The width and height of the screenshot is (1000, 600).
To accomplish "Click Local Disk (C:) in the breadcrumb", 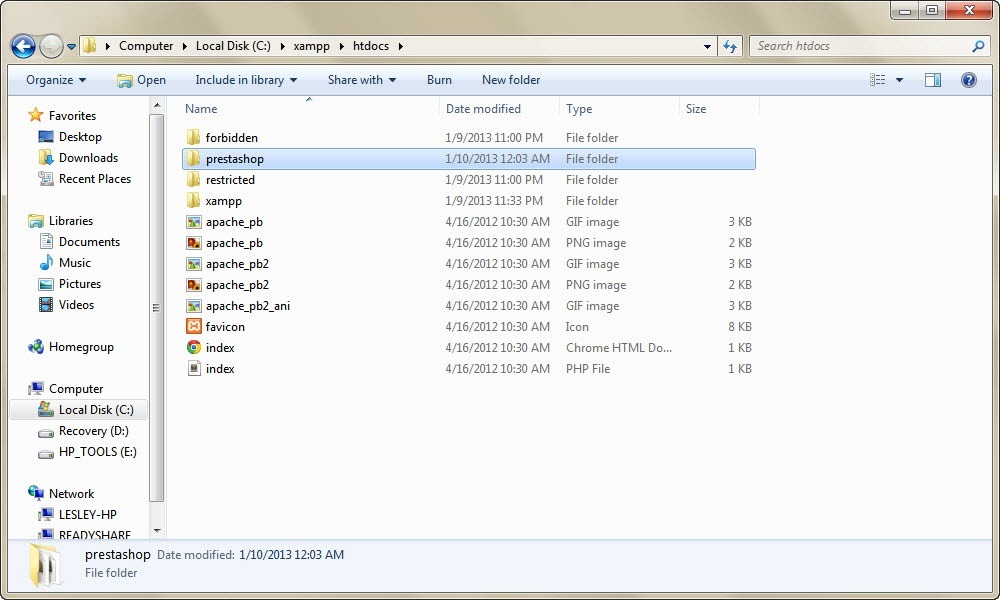I will pyautogui.click(x=233, y=46).
